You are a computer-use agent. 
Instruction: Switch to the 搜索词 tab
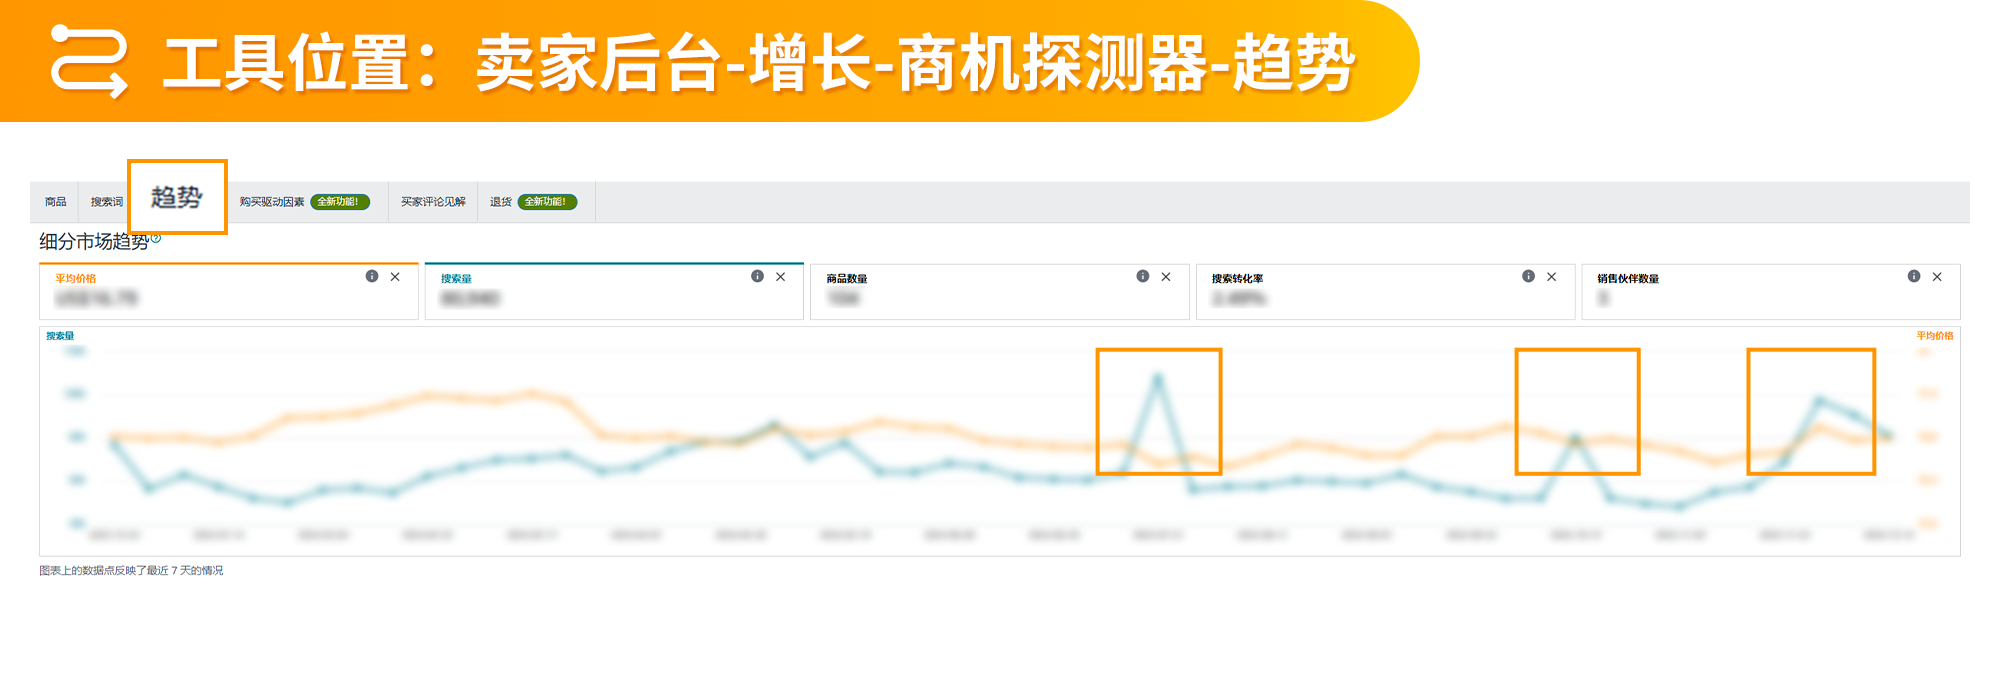pyautogui.click(x=106, y=202)
